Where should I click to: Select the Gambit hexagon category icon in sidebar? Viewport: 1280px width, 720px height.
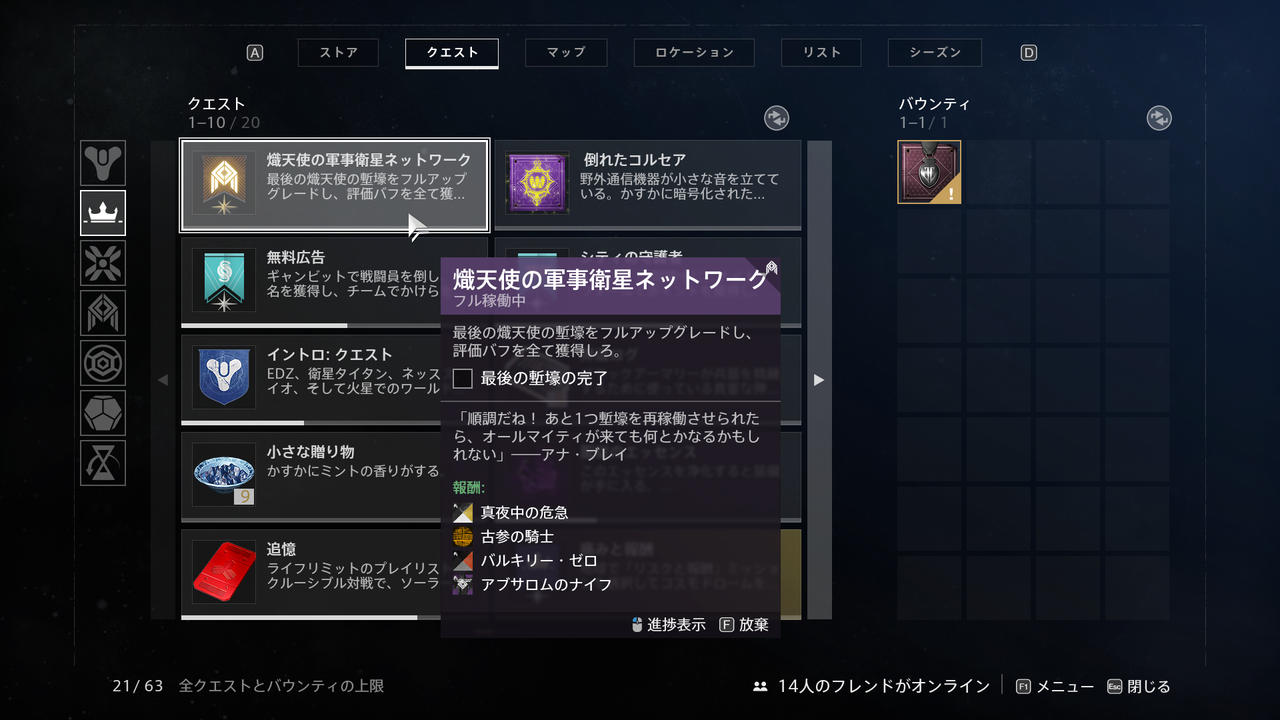pyautogui.click(x=103, y=363)
